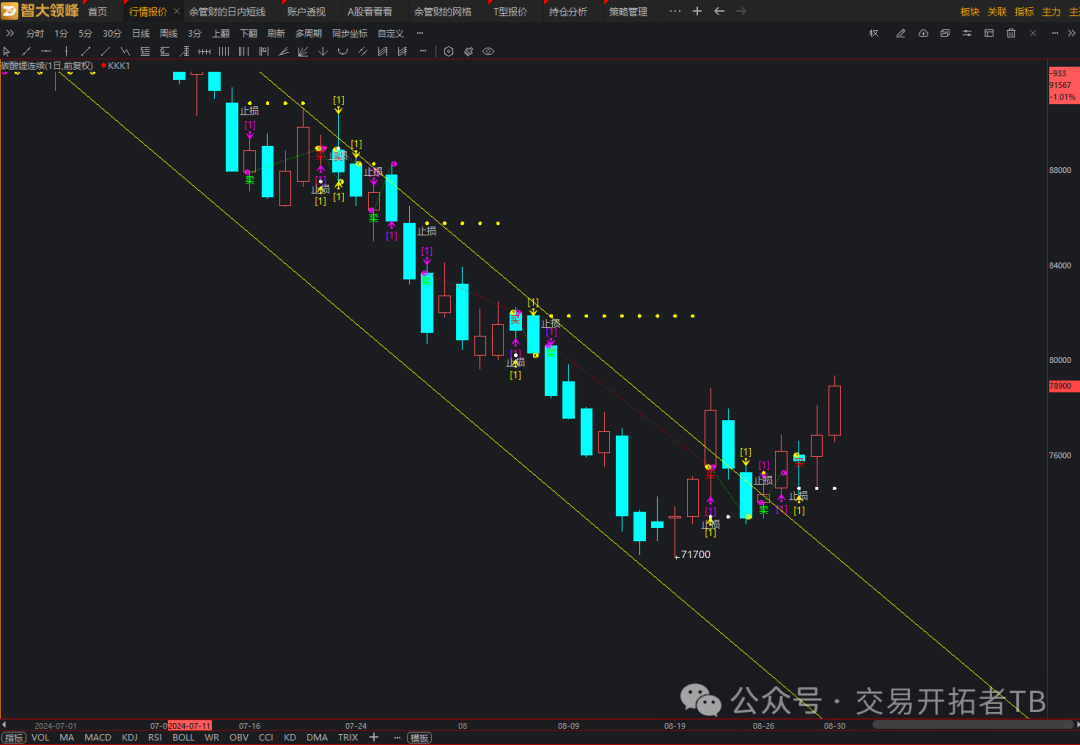Viewport: 1080px width, 745px height.
Task: Add indicator with bottom plus icon
Action: [x=374, y=737]
